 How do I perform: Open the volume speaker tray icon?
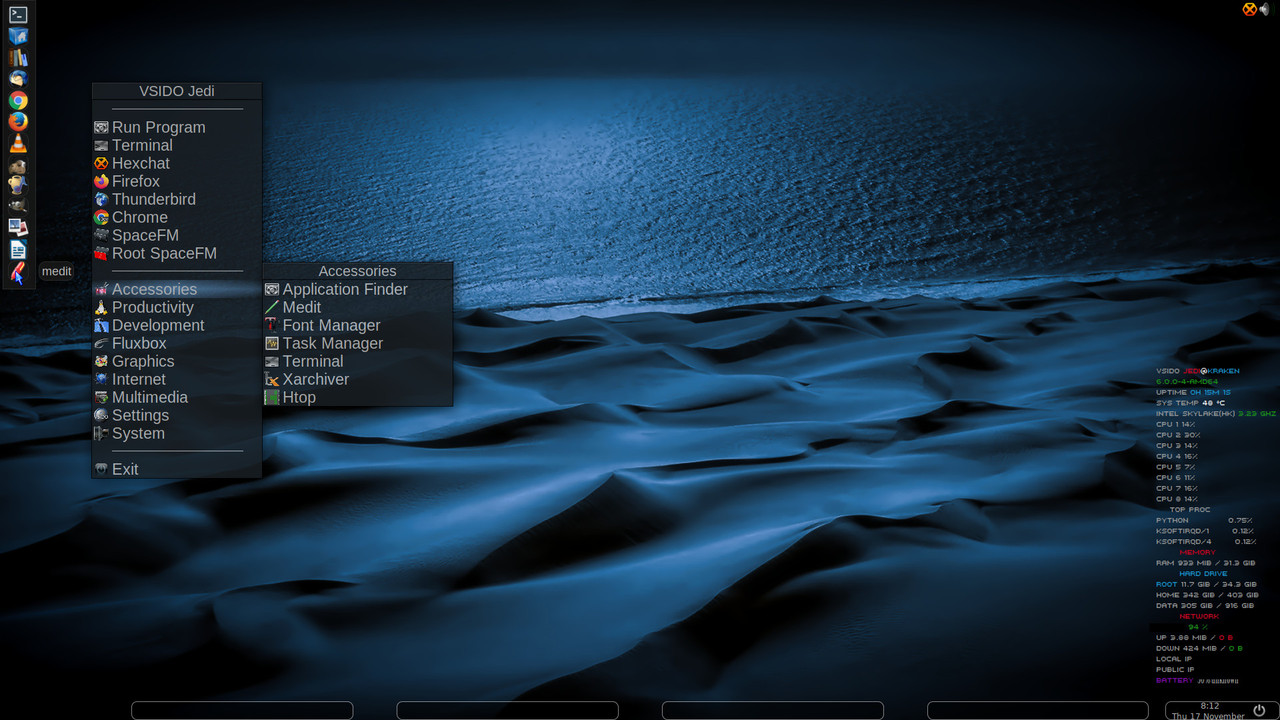tap(1264, 9)
